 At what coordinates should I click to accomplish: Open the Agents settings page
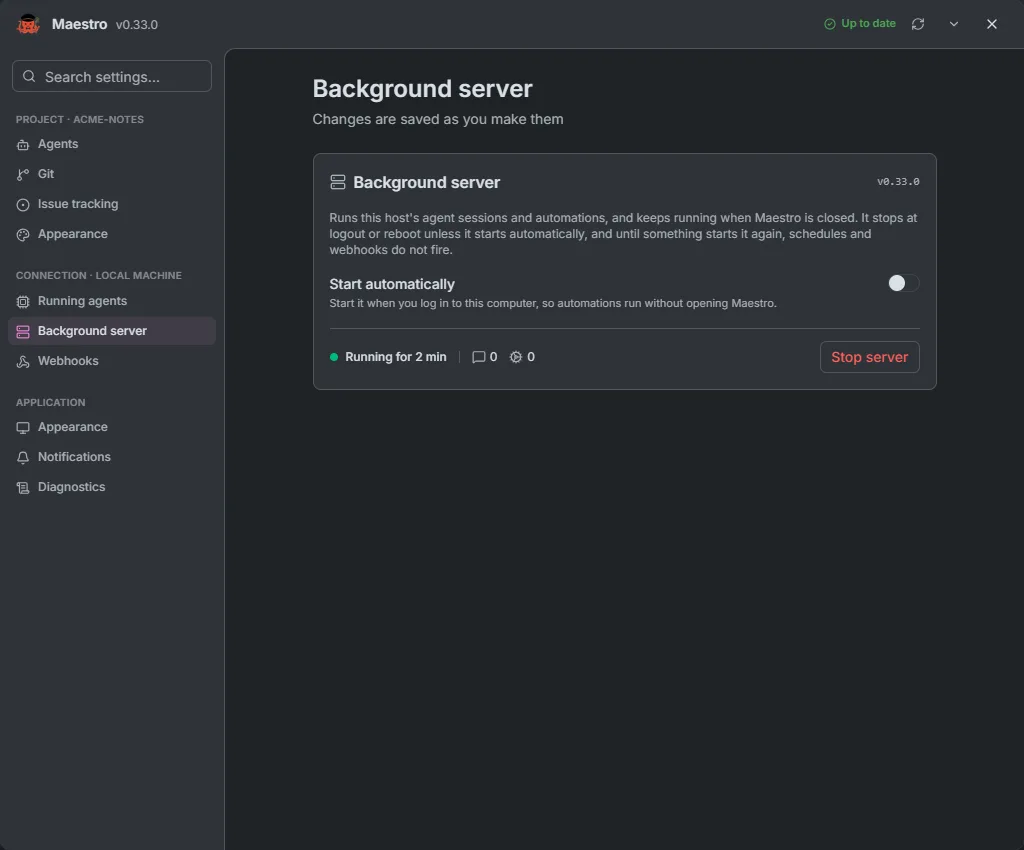pos(112,144)
